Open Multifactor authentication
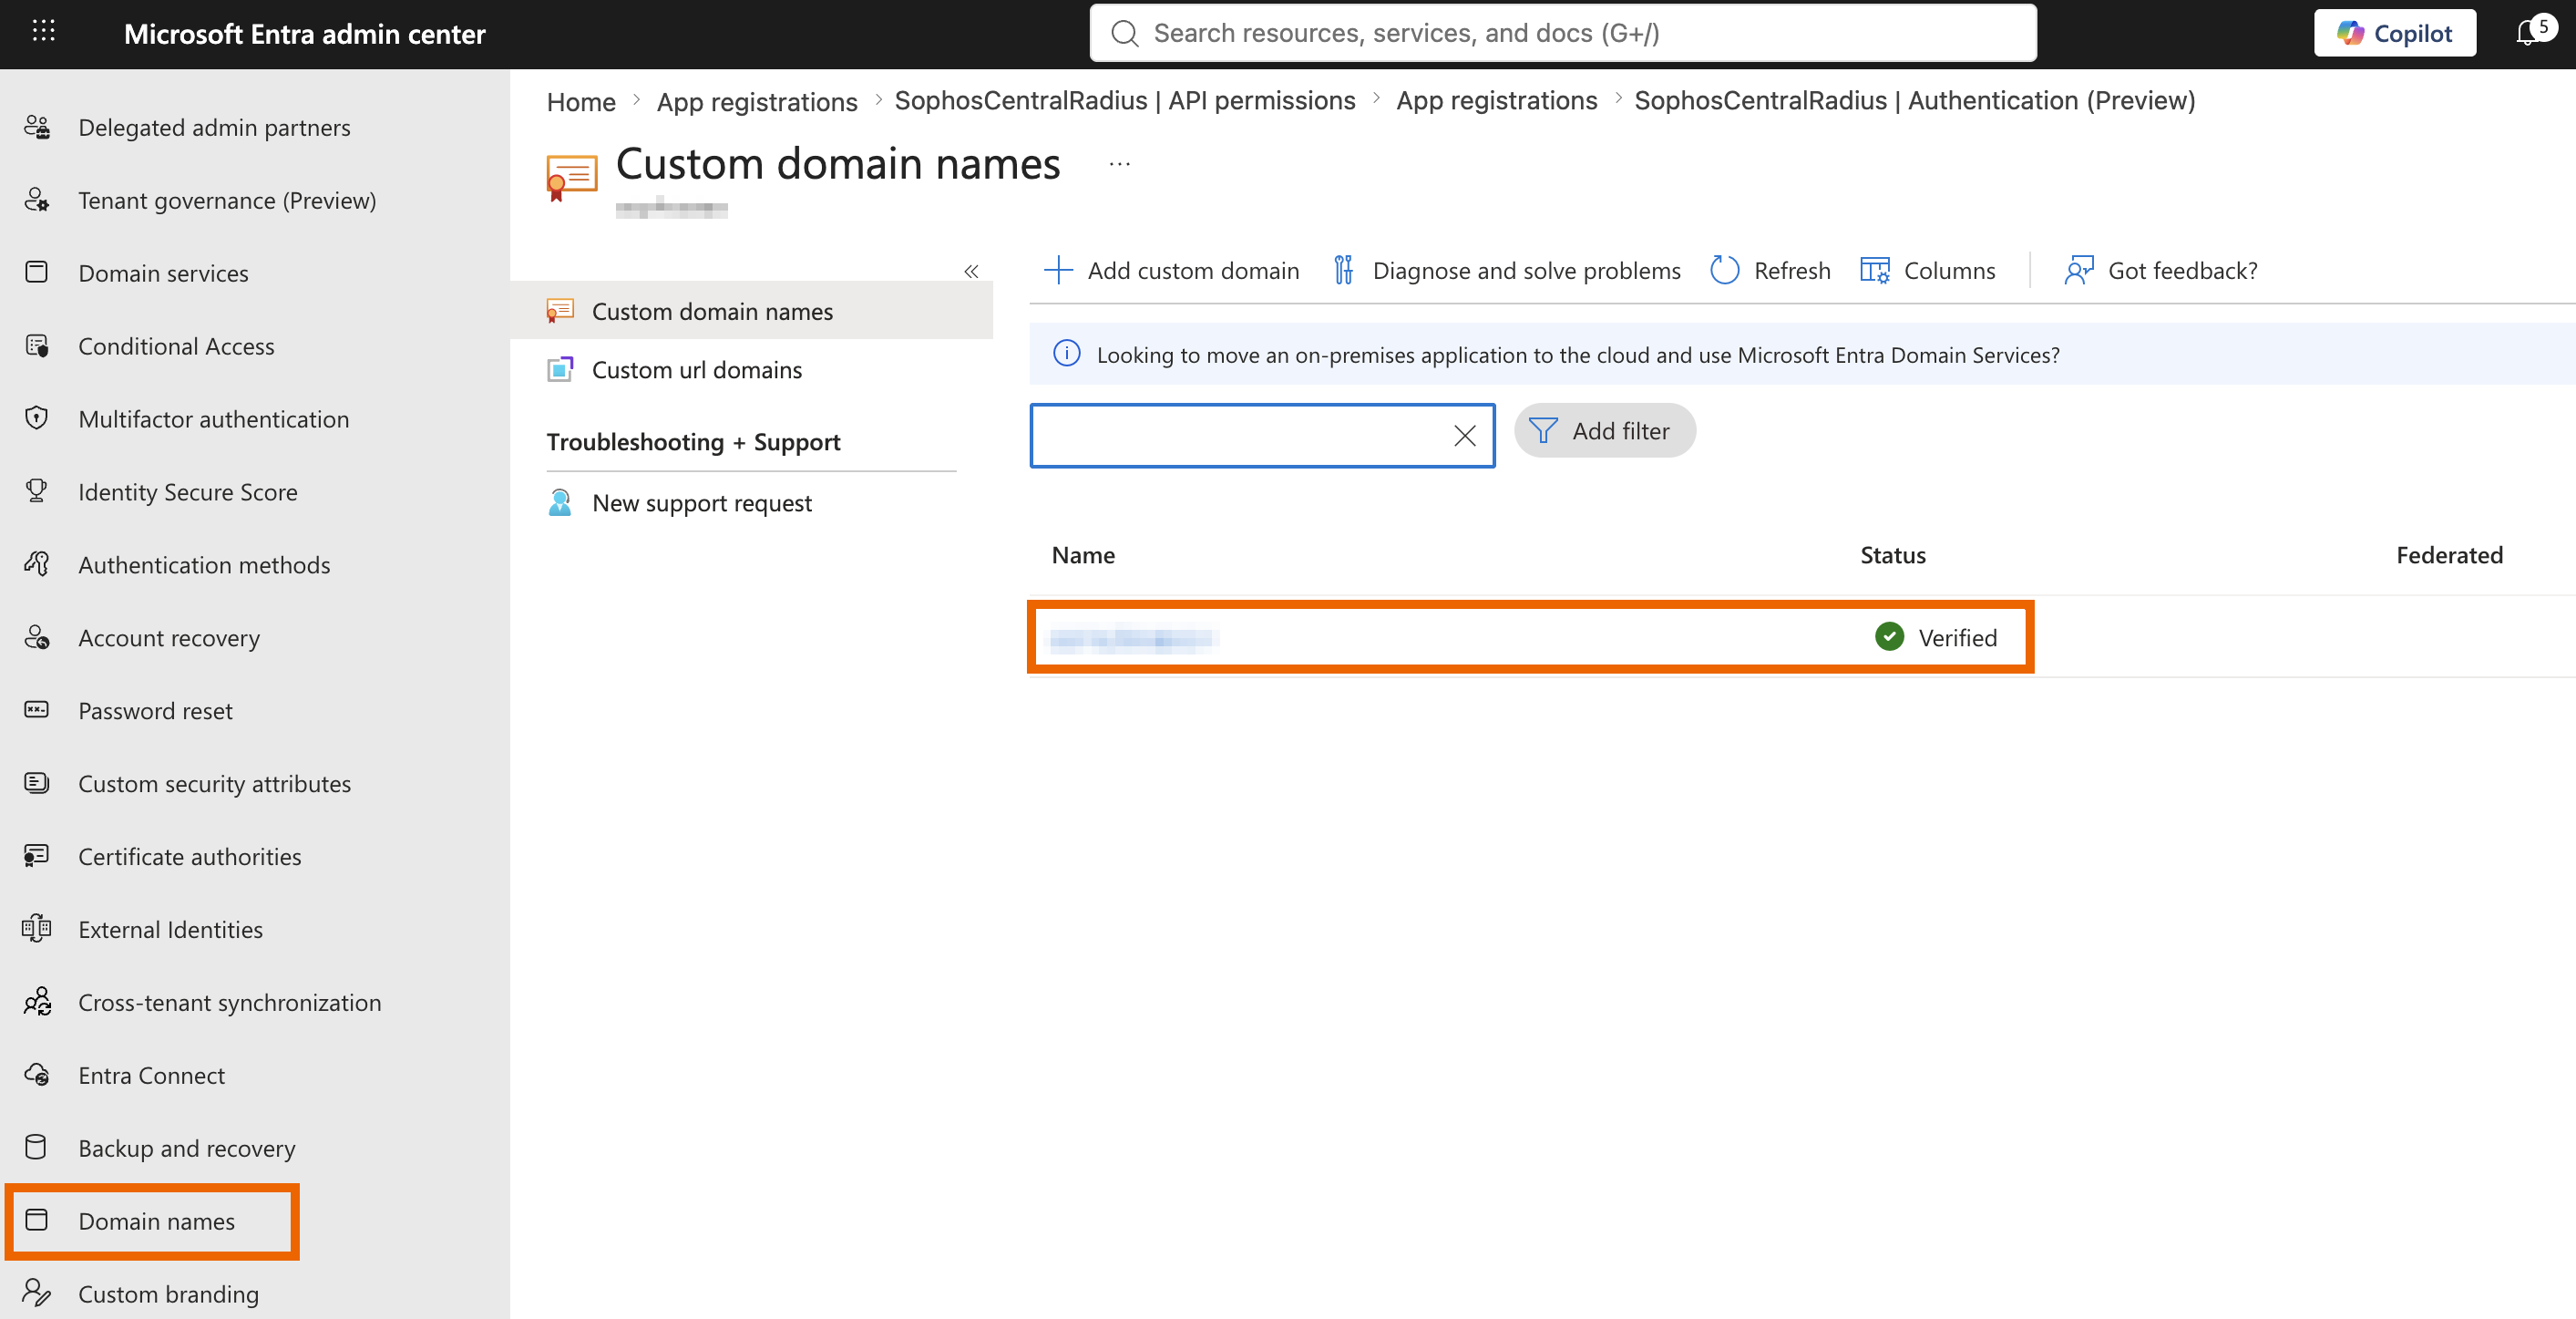 coord(213,419)
